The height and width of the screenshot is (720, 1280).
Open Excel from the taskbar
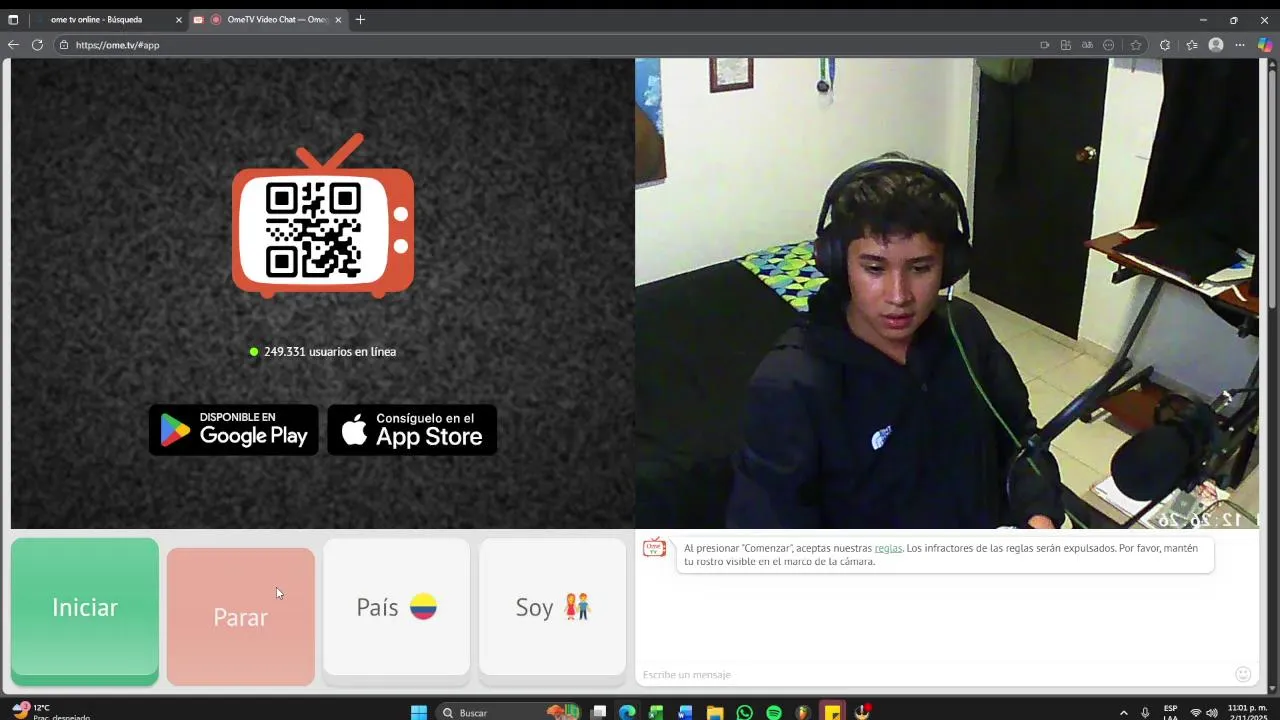click(656, 712)
